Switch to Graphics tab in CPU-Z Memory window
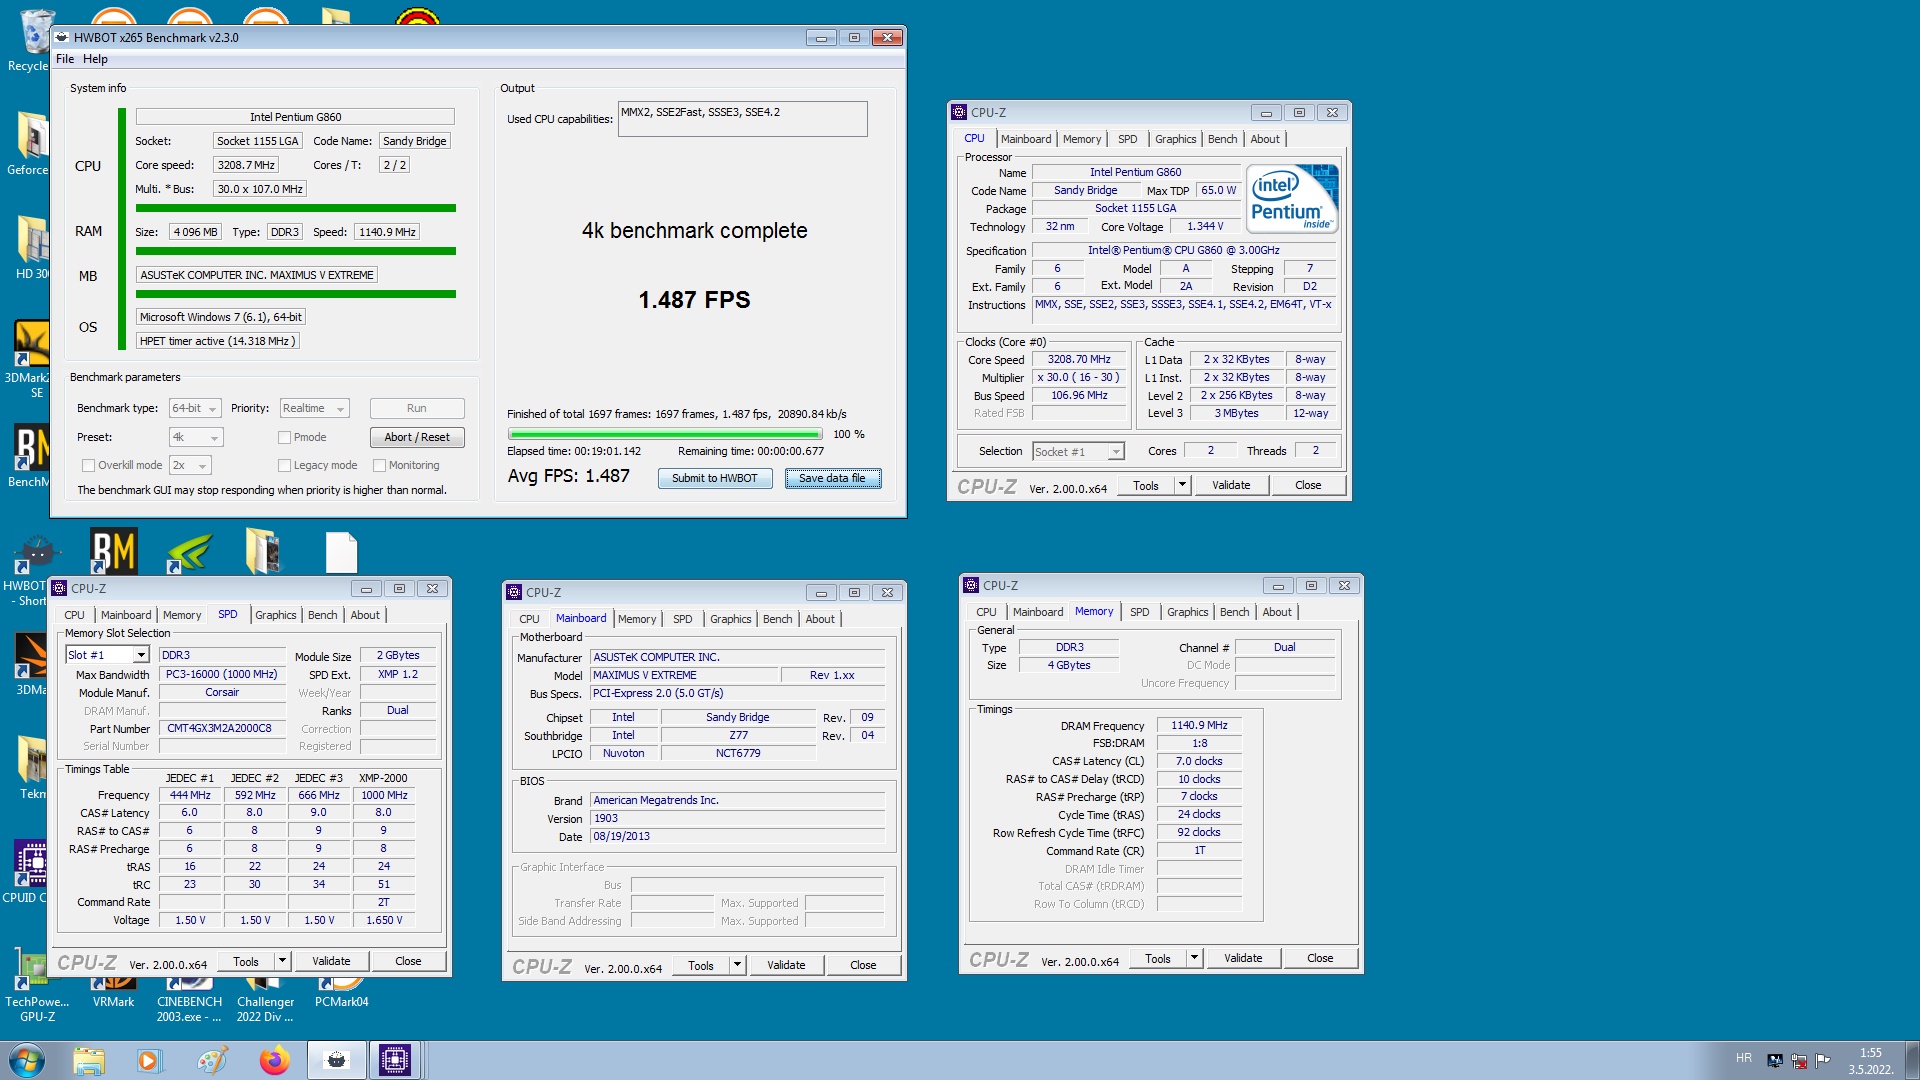 [1187, 612]
